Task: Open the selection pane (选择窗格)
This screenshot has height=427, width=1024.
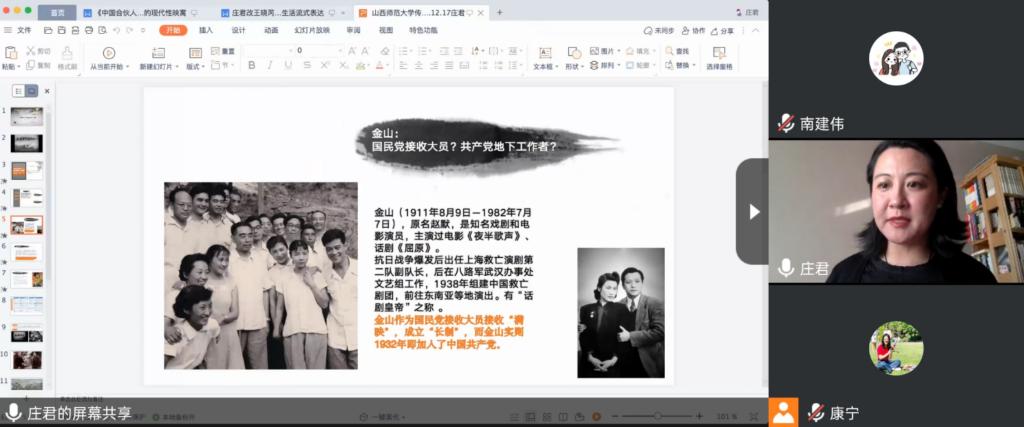Action: 719,58
